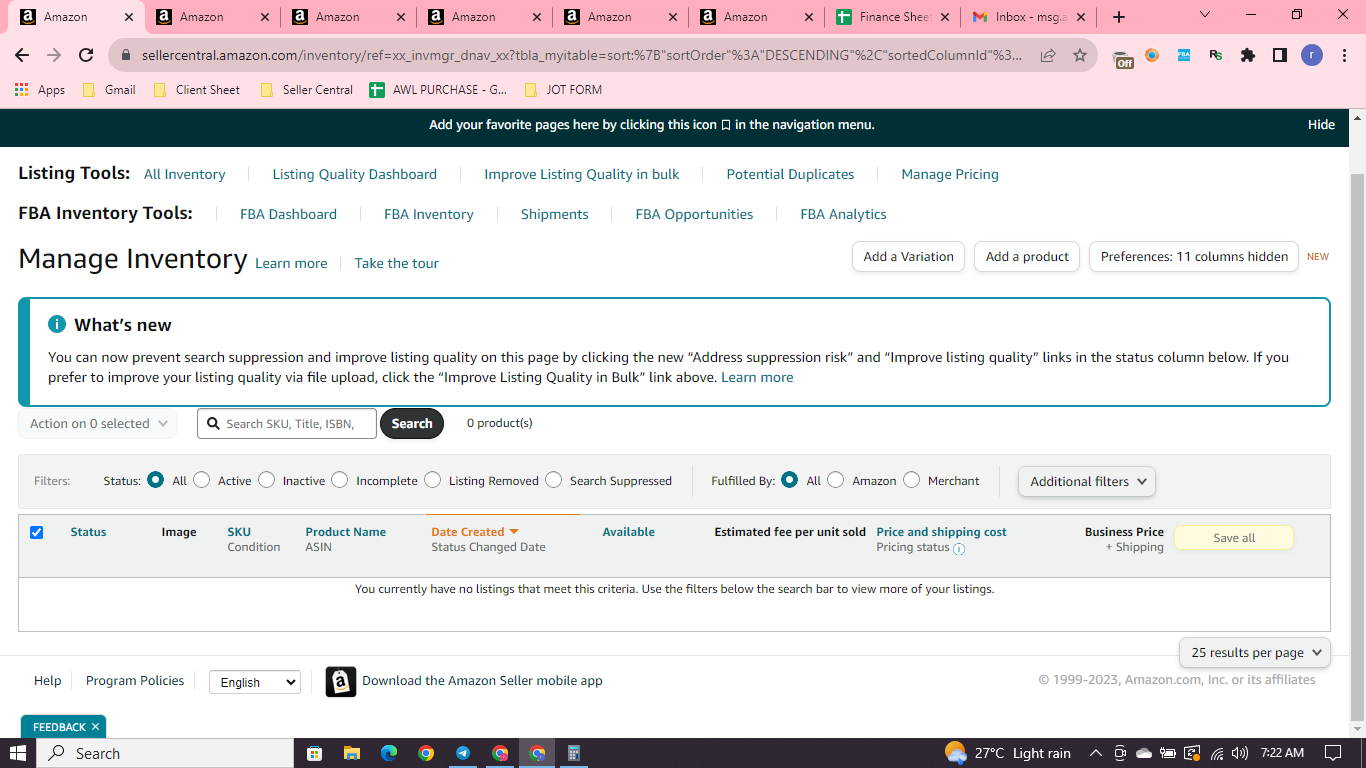
Task: Focus the Search SKU, Title, ISBN field
Action: tap(287, 424)
